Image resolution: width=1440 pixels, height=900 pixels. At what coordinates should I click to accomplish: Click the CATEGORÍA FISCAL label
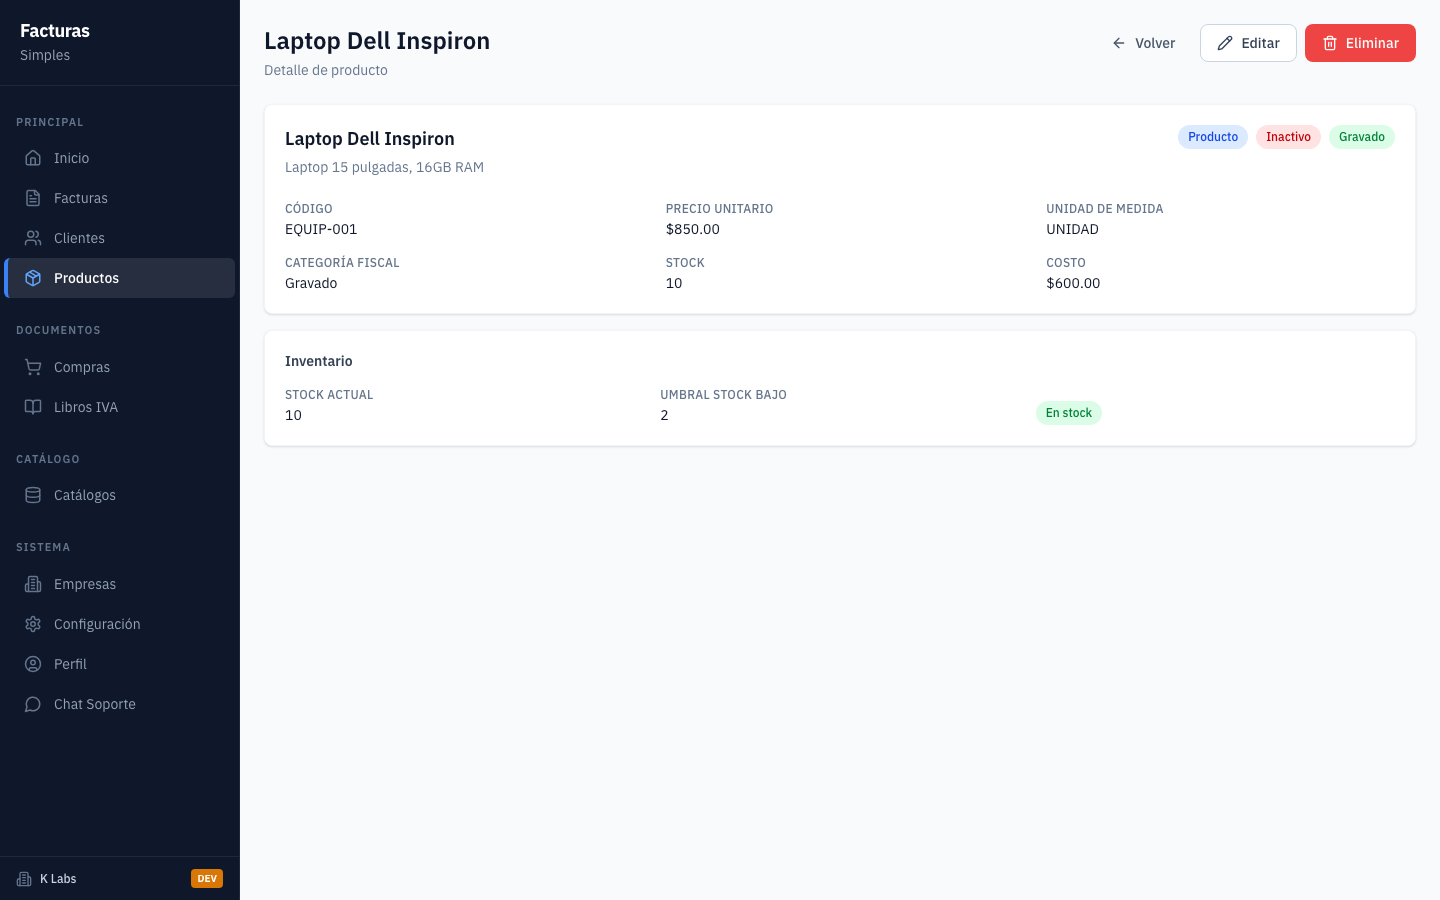342,263
